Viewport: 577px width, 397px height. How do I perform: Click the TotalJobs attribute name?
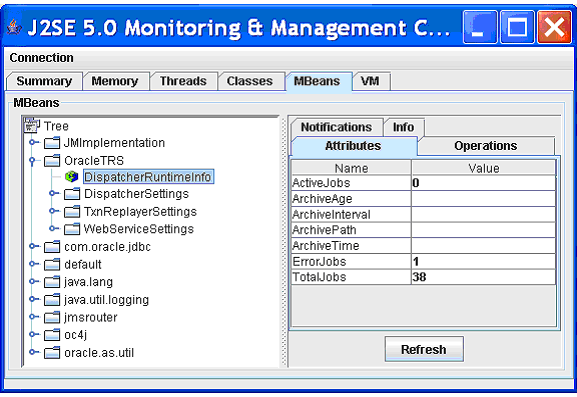pos(319,277)
